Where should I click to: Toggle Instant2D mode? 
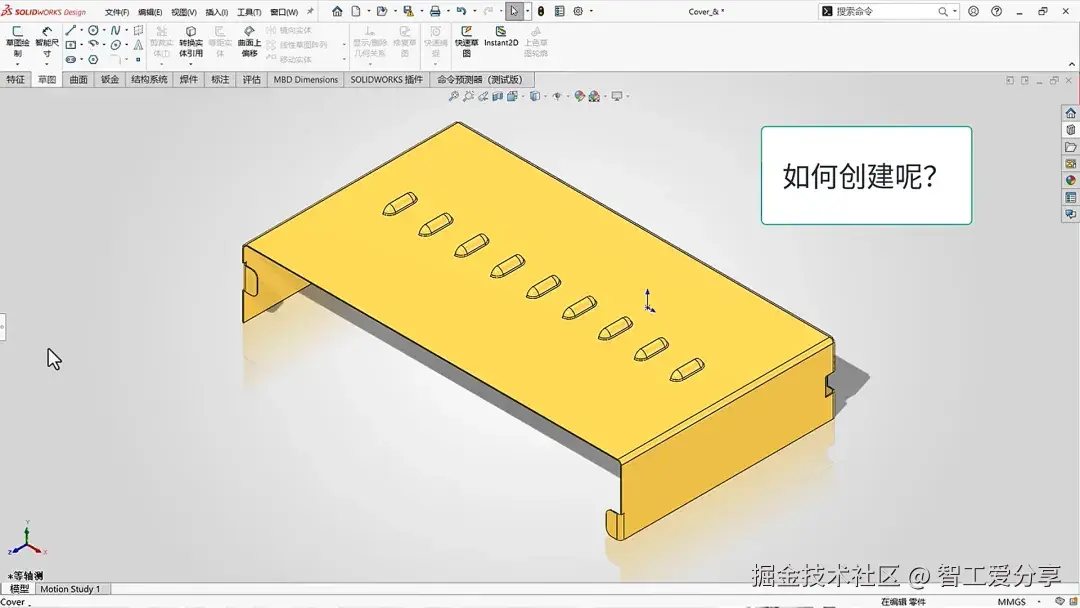pos(501,36)
